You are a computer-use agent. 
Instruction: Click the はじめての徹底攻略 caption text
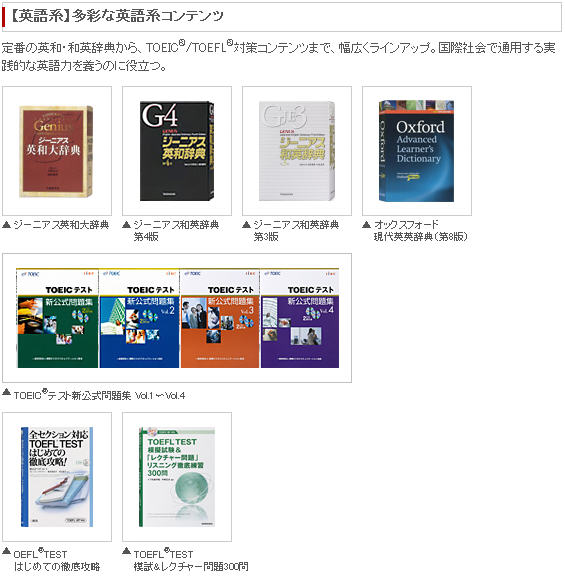(x=57, y=566)
